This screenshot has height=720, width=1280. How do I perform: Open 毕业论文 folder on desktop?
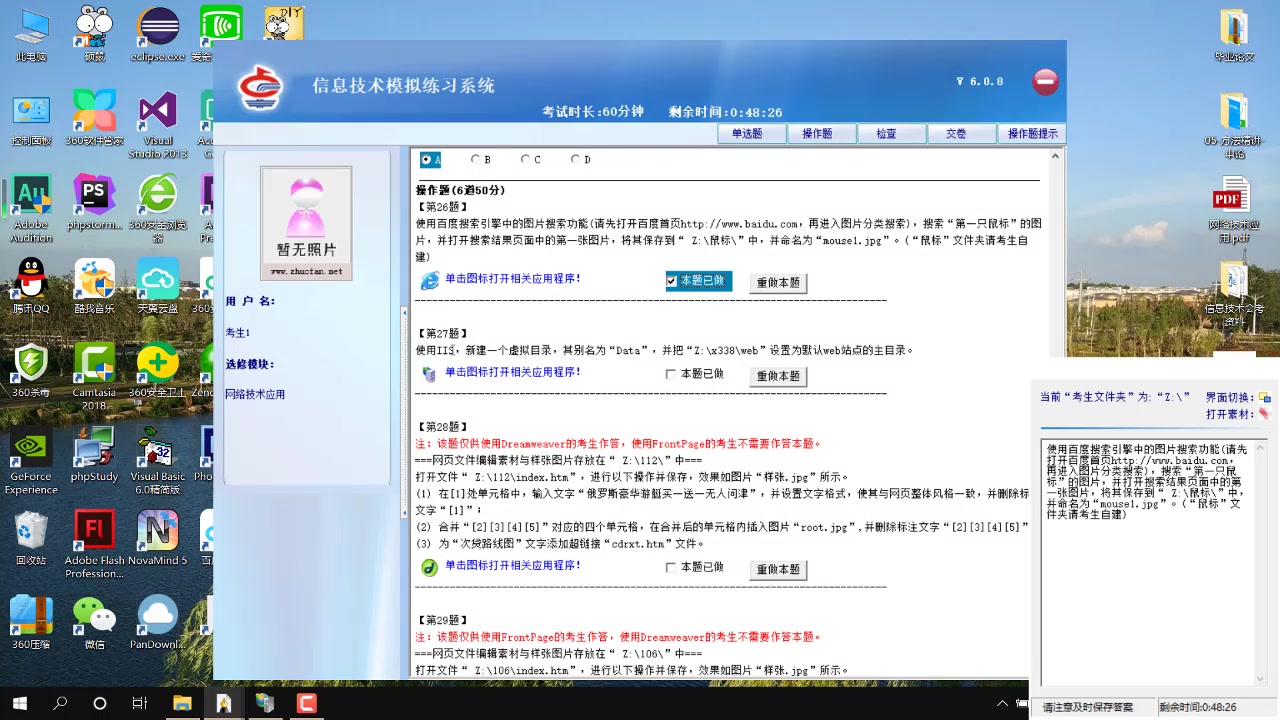point(1234,35)
